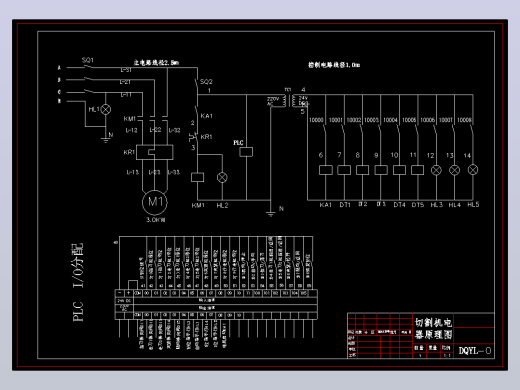Click the 'L-33' wire label

pyautogui.click(x=173, y=172)
